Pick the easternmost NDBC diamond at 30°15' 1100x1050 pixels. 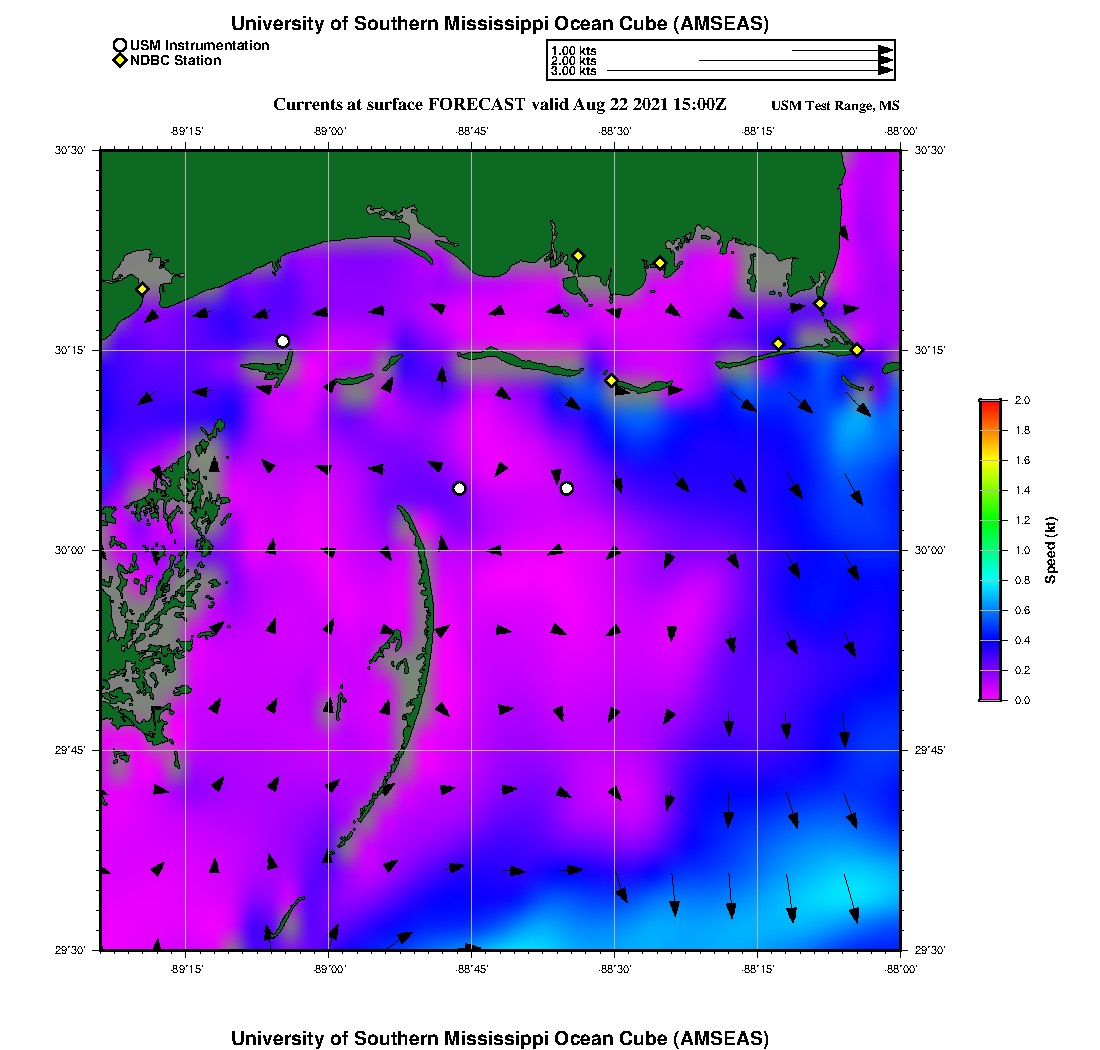point(857,350)
